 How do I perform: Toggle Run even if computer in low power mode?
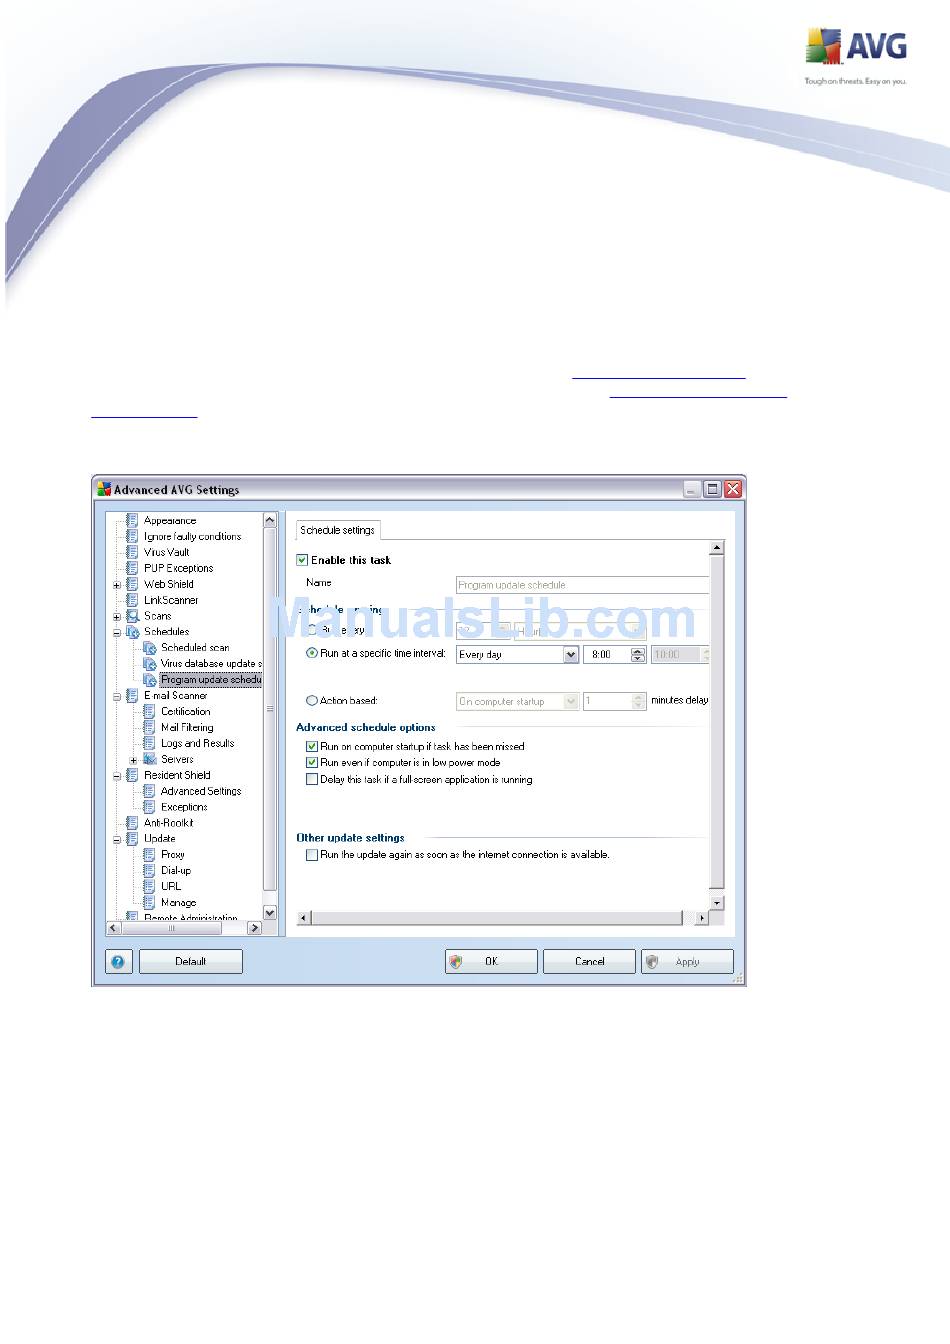tap(312, 762)
